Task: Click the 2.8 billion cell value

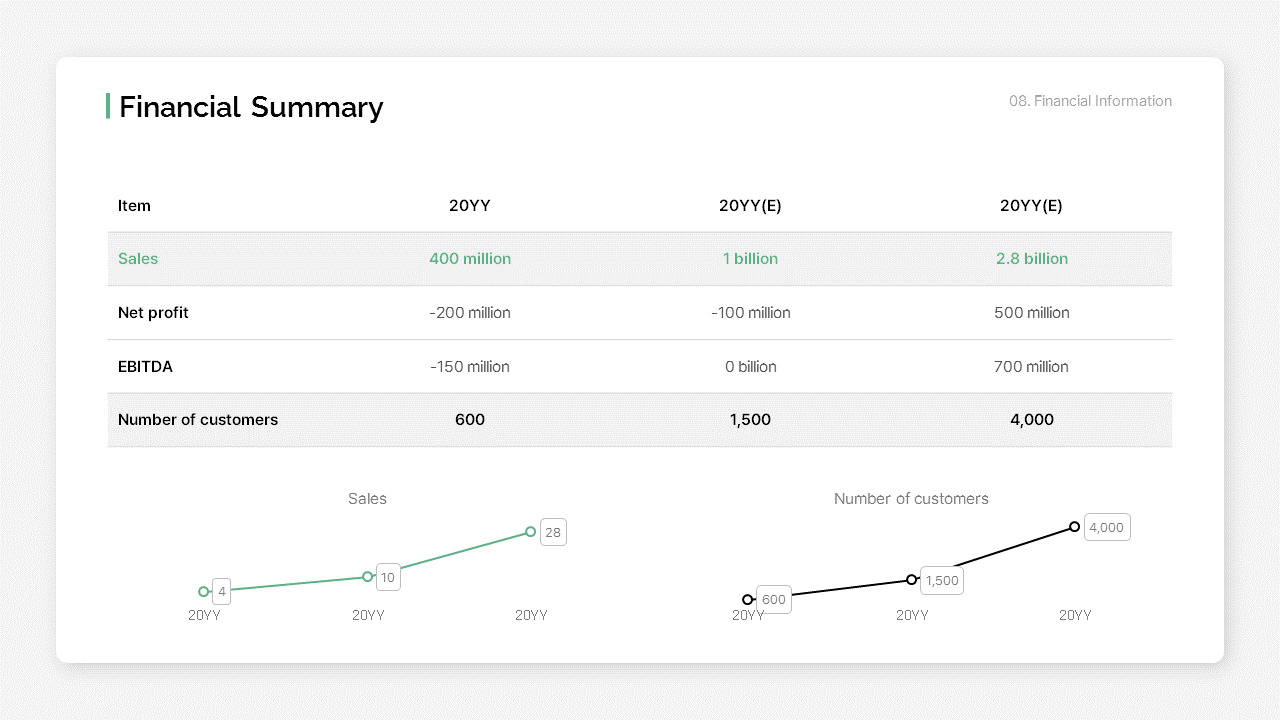Action: coord(1031,258)
